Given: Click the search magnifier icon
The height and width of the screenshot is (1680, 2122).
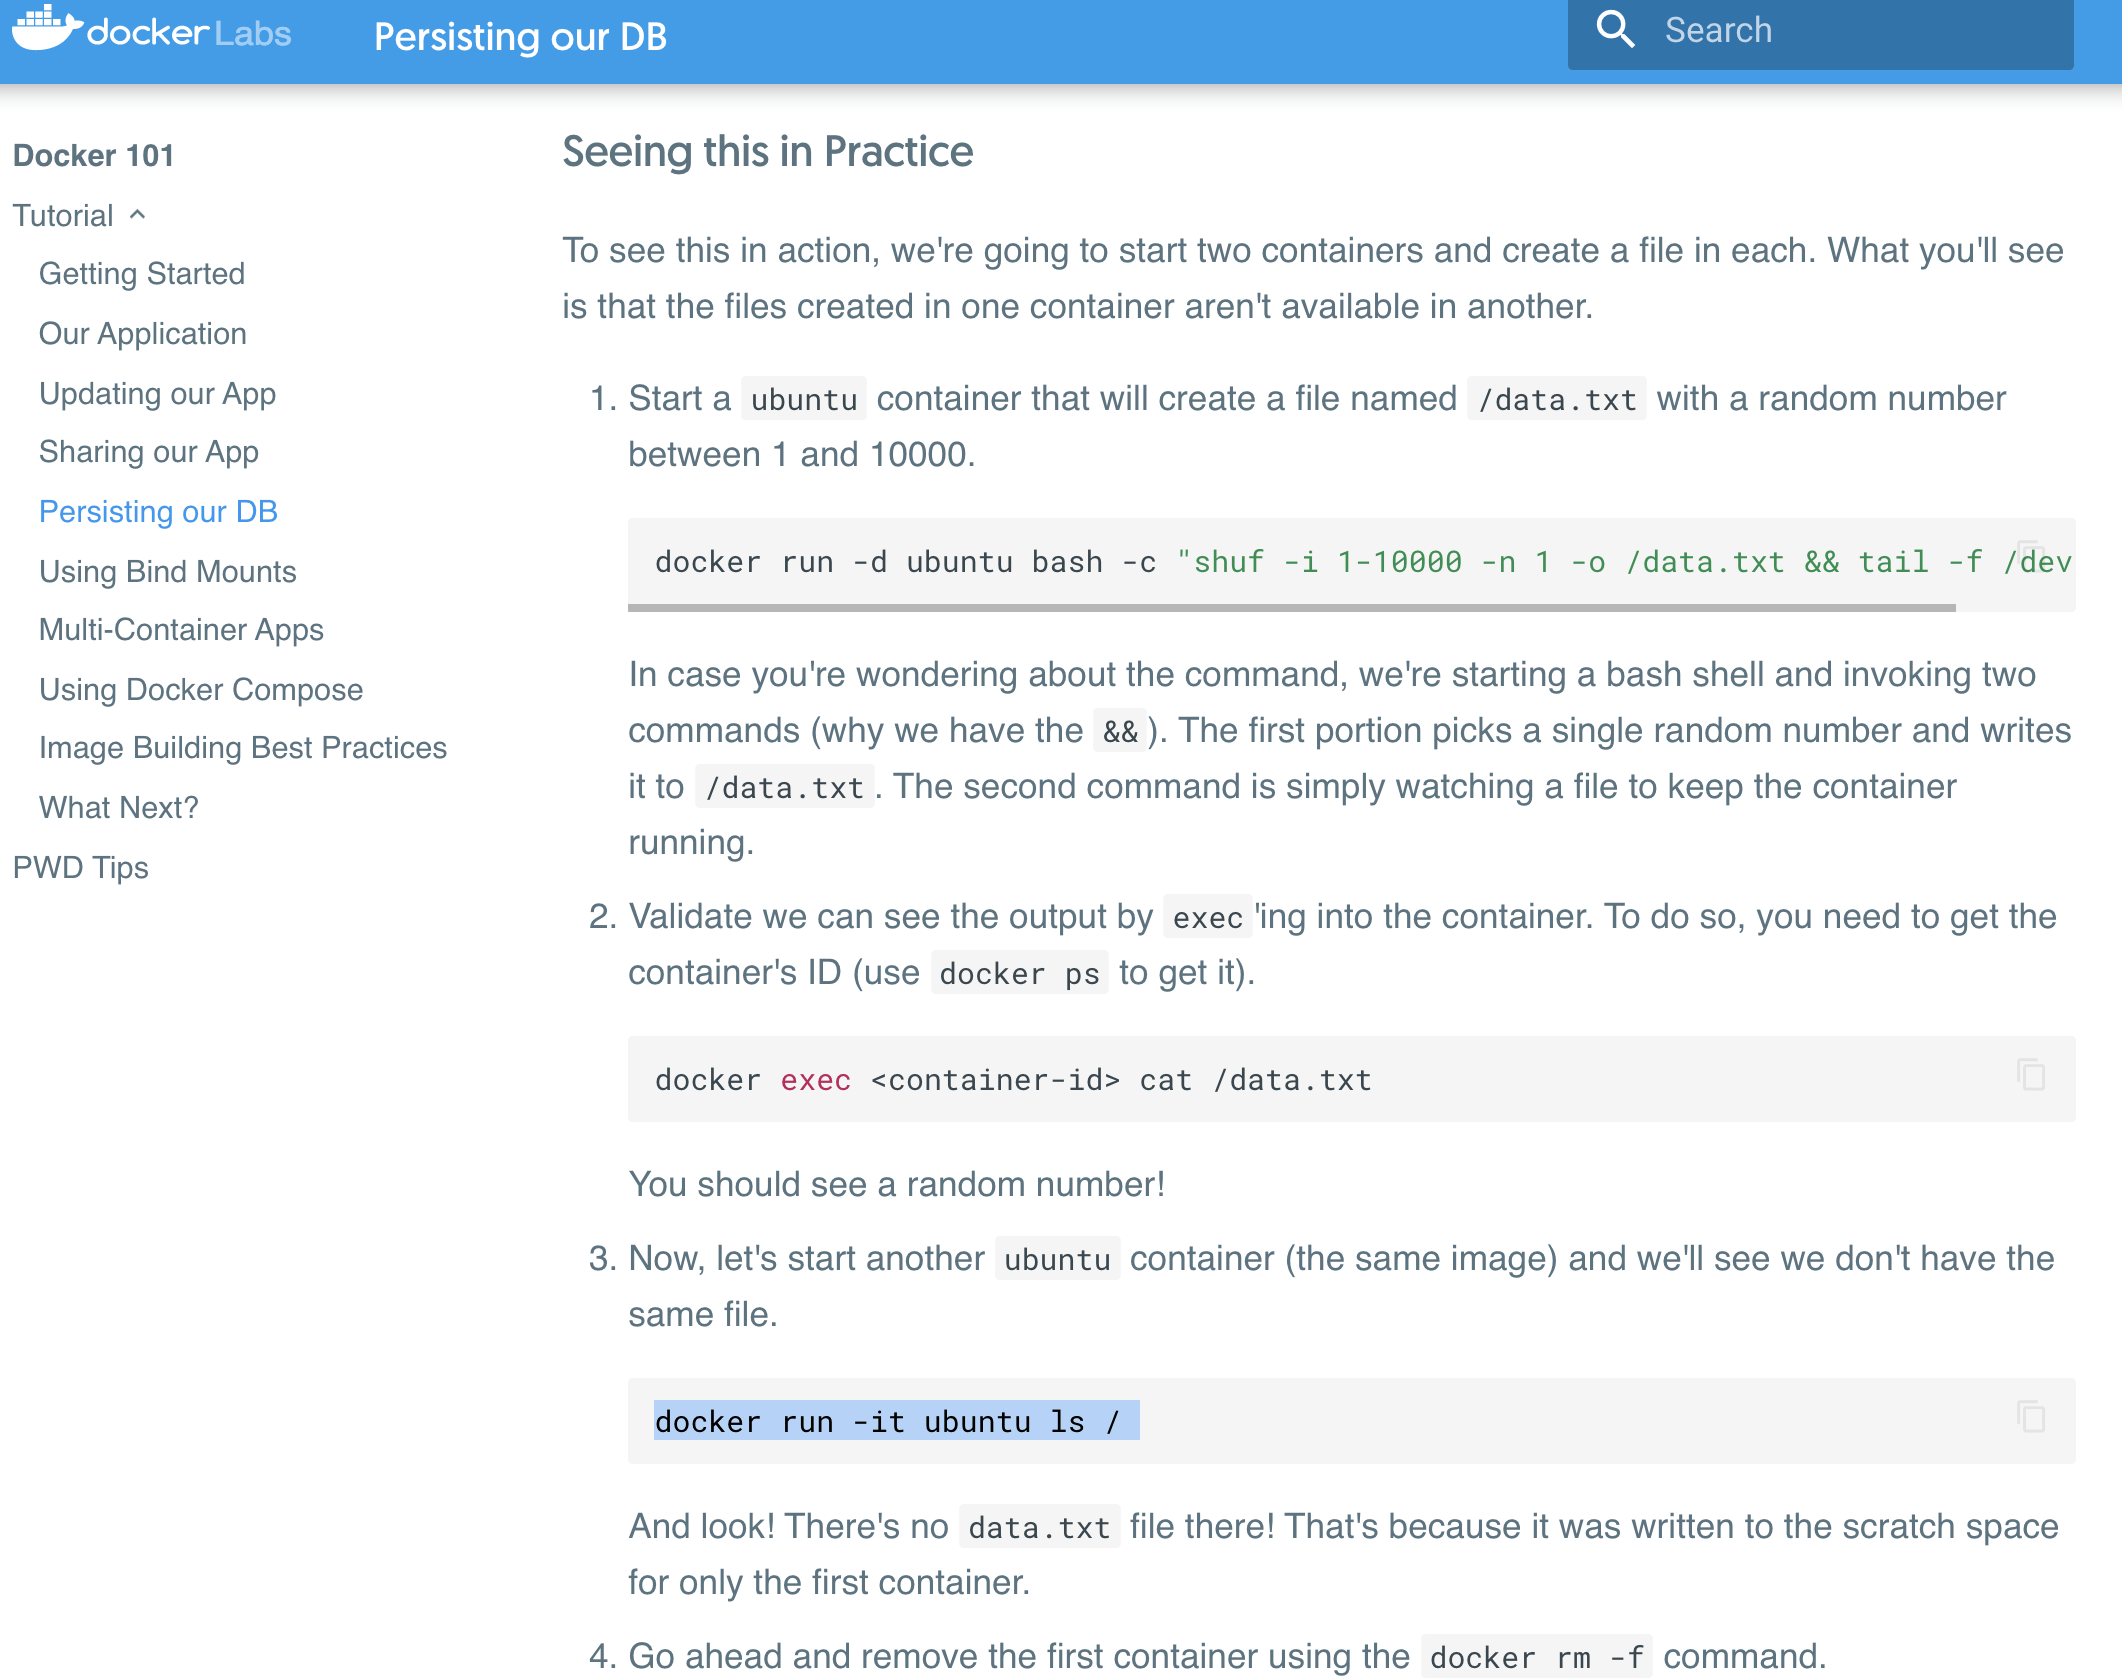Looking at the screenshot, I should point(1614,30).
